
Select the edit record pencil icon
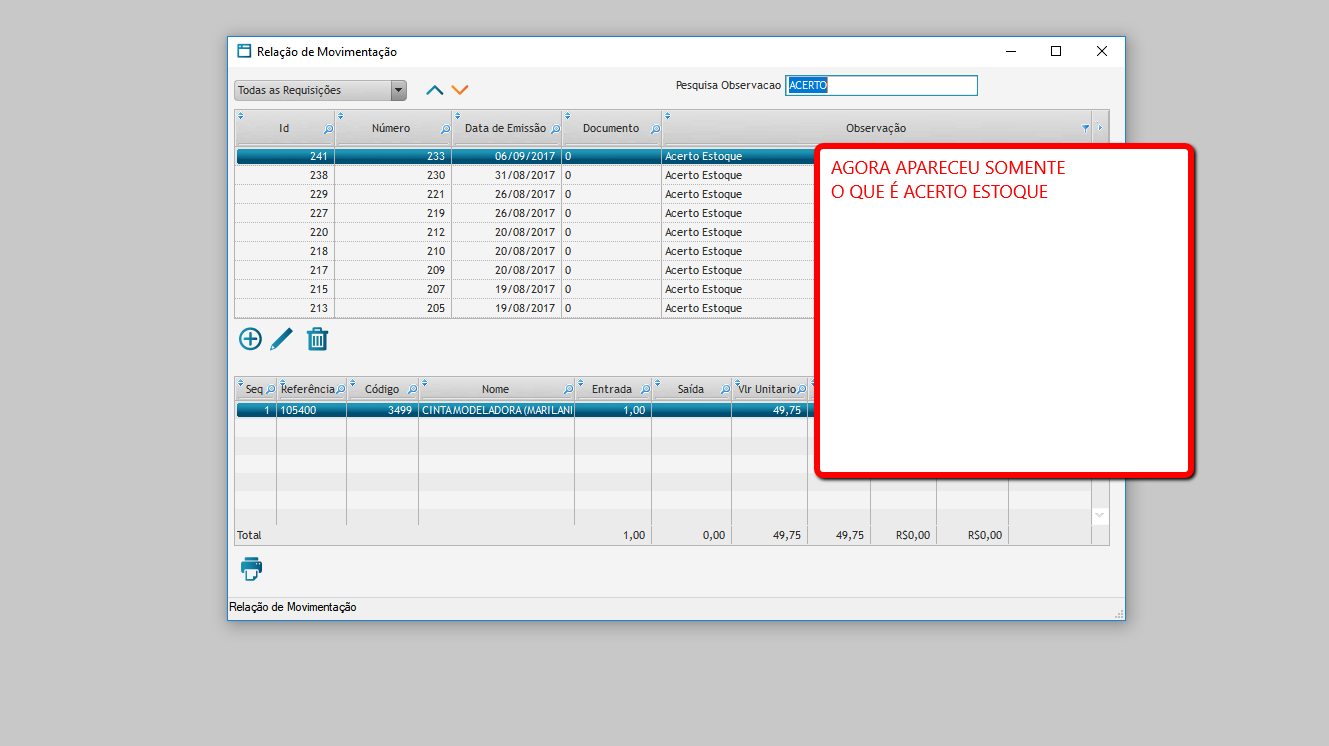tap(281, 339)
